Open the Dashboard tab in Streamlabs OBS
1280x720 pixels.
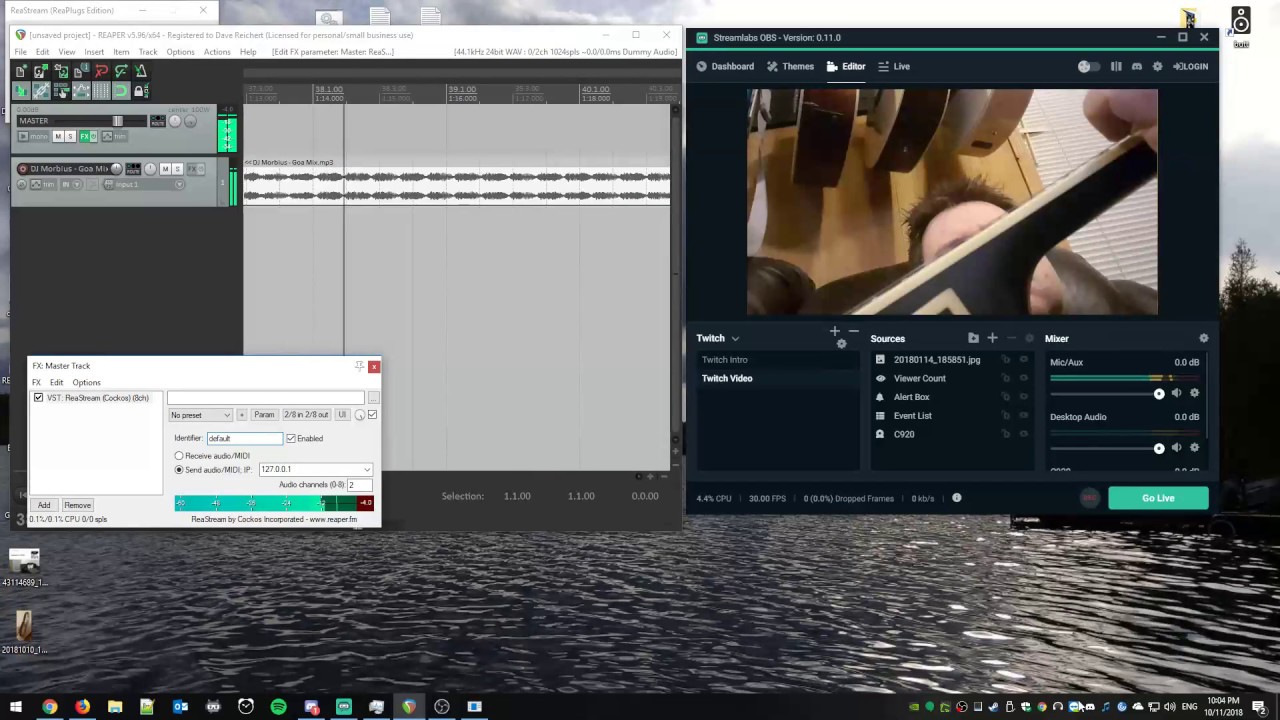point(725,66)
